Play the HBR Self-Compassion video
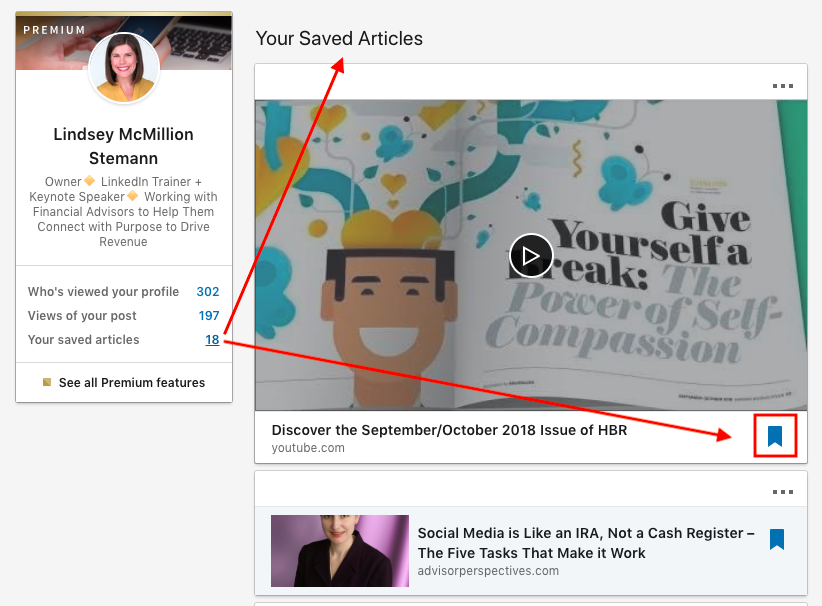The width and height of the screenshot is (822, 606). click(531, 256)
